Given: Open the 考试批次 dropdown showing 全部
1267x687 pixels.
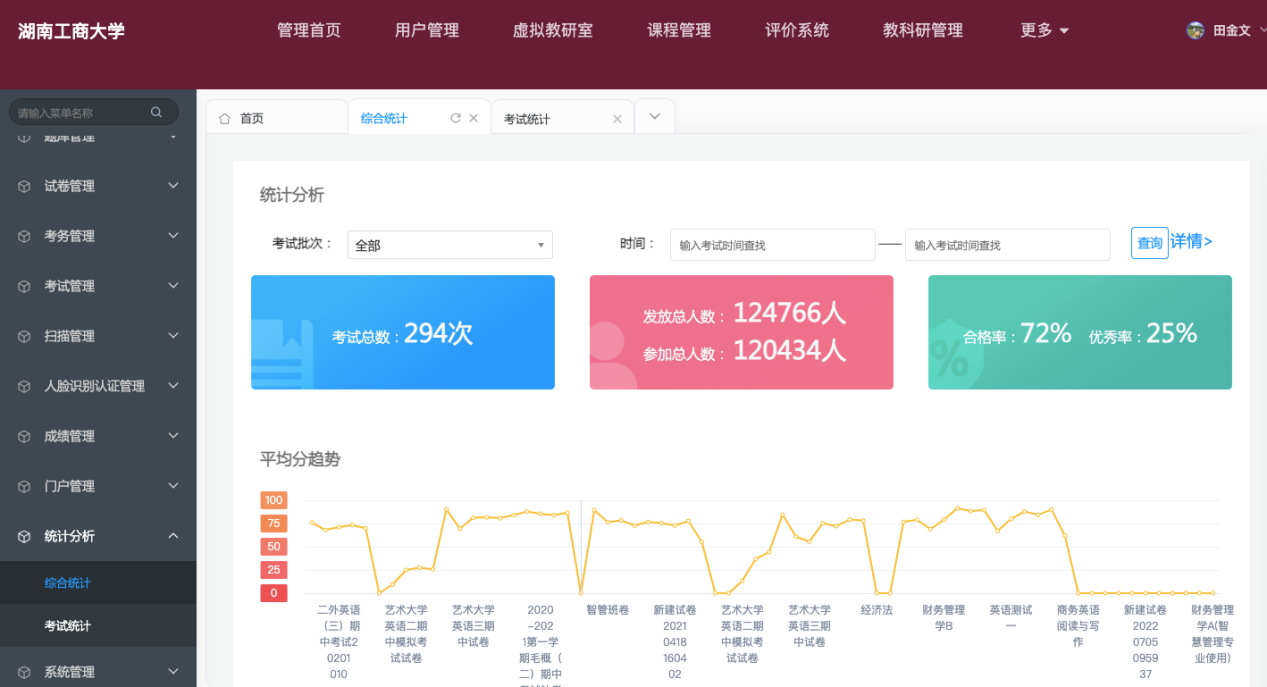Looking at the screenshot, I should (x=450, y=245).
